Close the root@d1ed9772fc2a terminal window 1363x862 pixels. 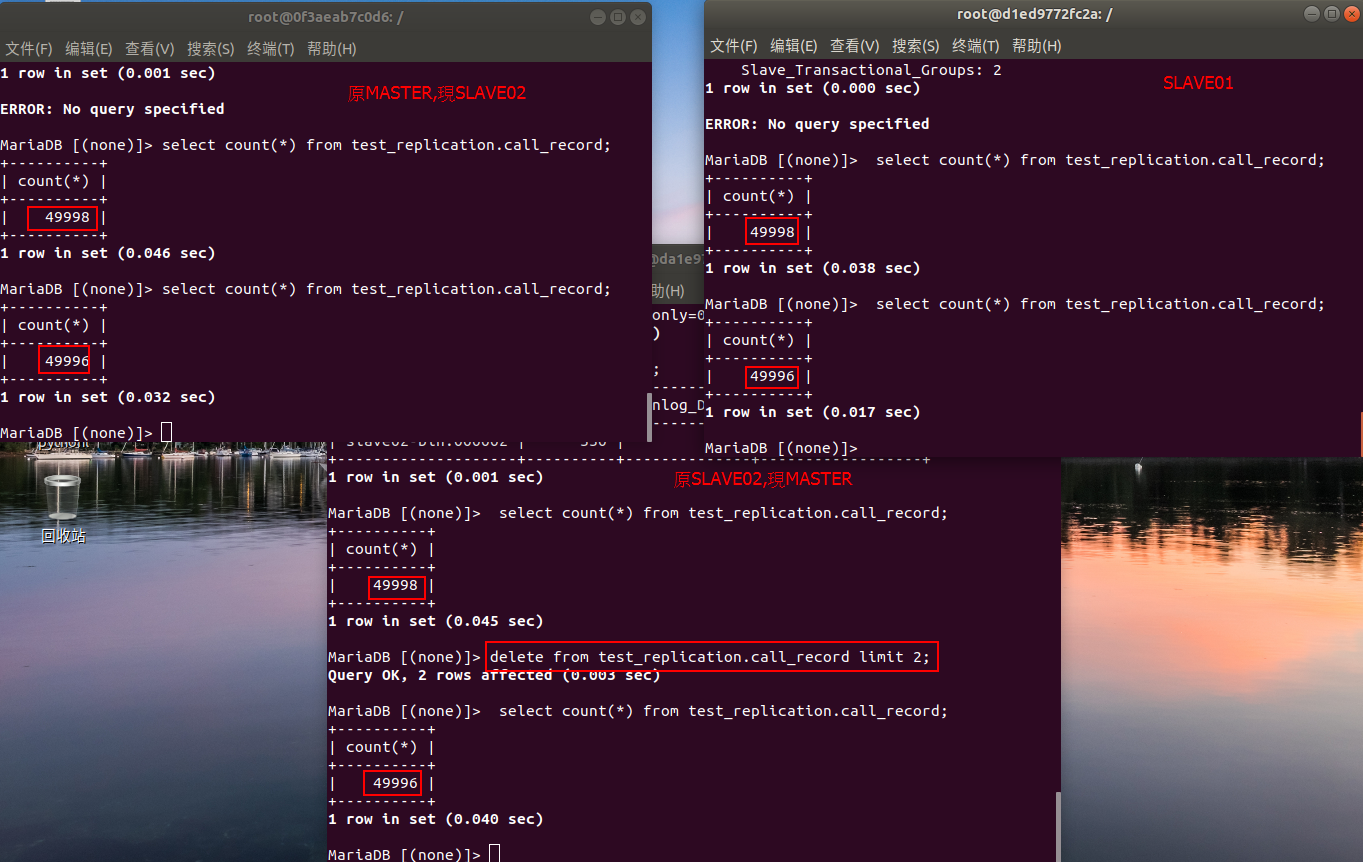tap(1351, 14)
